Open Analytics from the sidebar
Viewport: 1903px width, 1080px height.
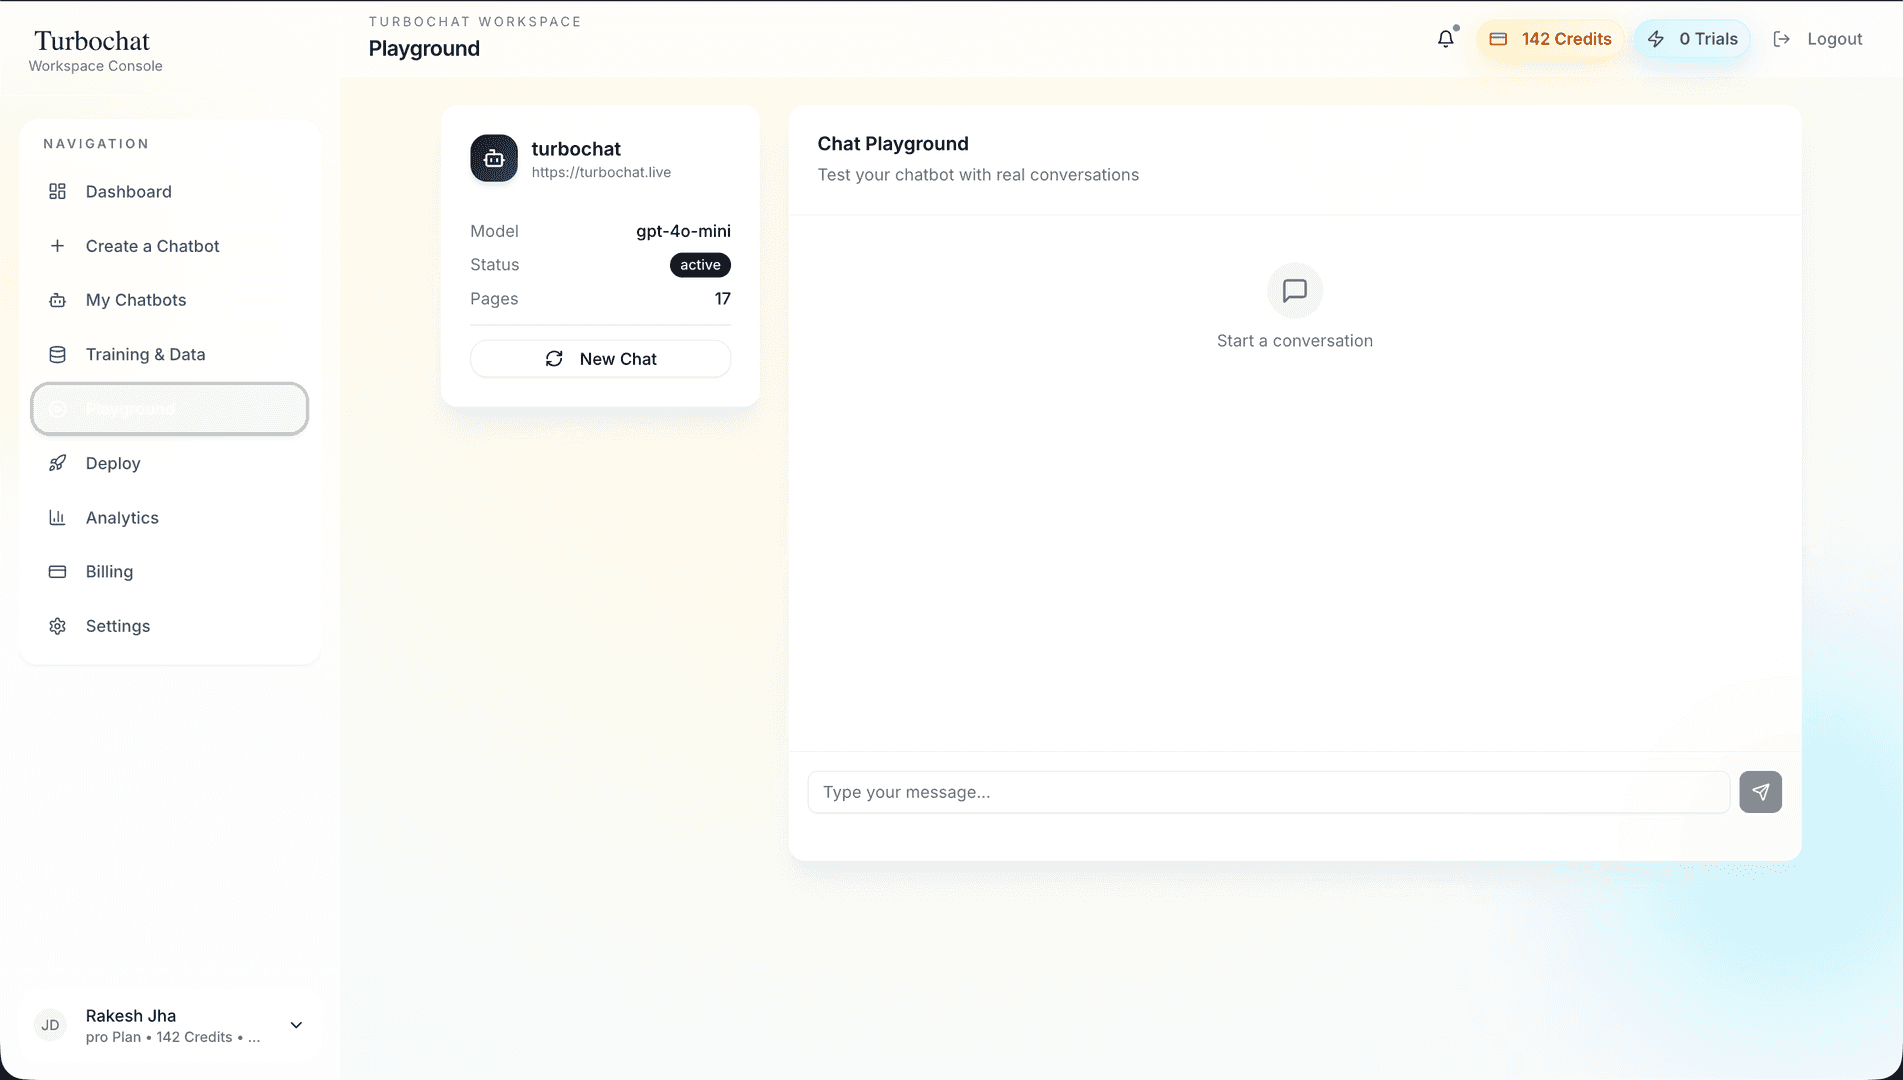pos(169,517)
